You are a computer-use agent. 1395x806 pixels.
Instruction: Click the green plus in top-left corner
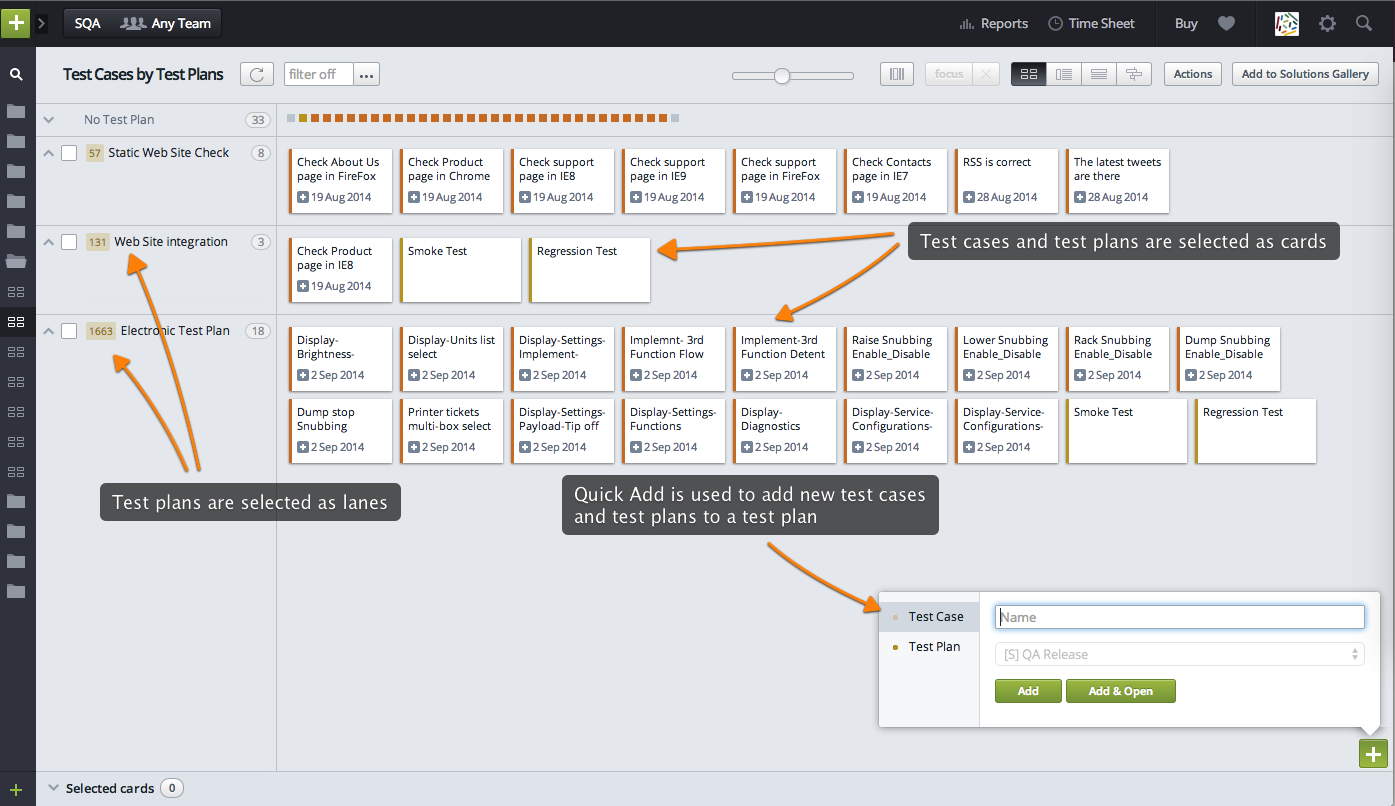[15, 22]
